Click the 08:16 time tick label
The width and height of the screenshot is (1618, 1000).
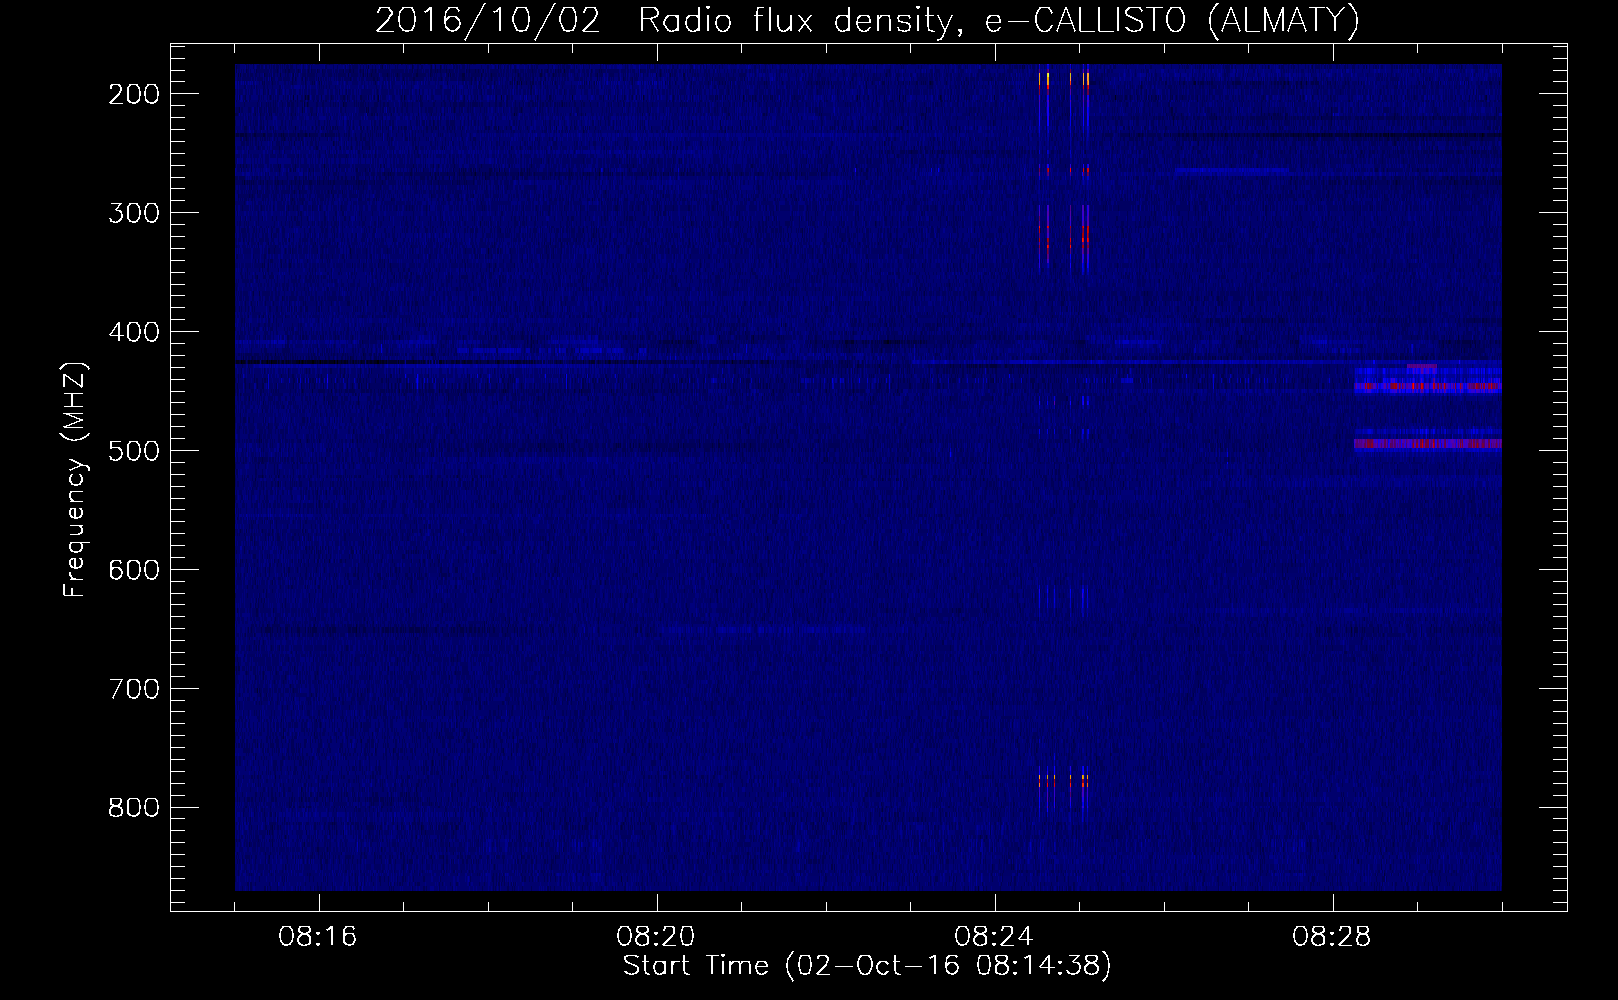pyautogui.click(x=318, y=937)
